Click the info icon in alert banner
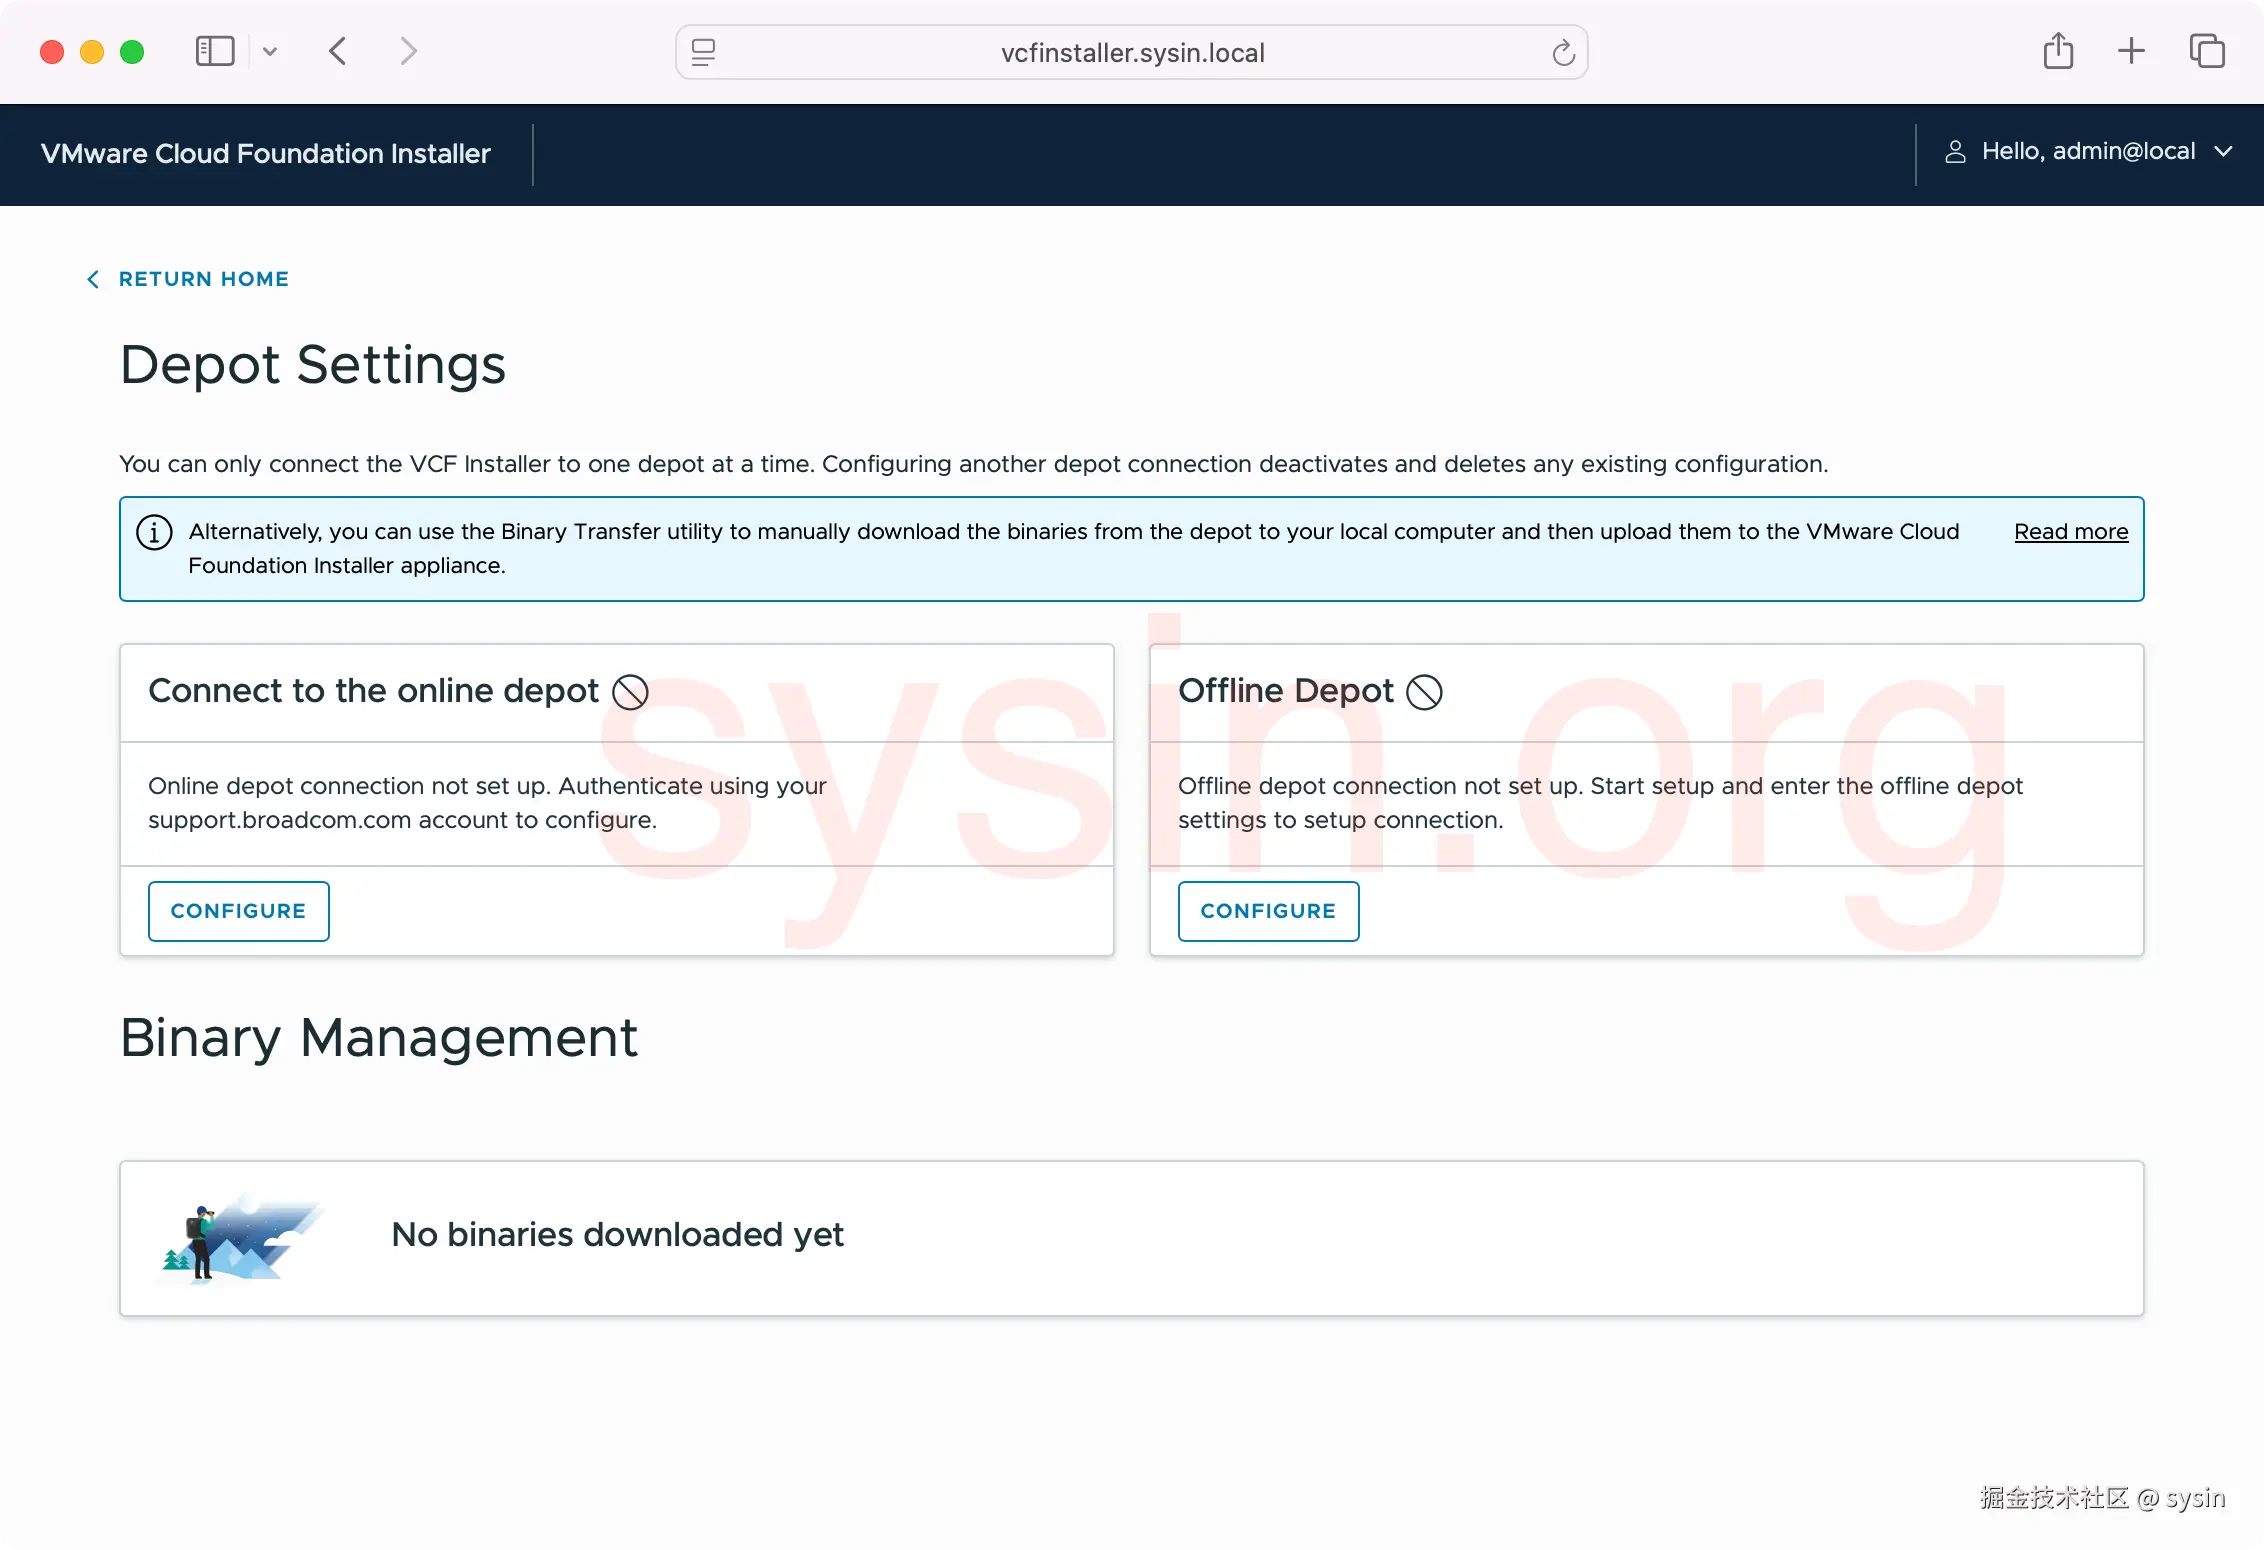The width and height of the screenshot is (2264, 1550). (x=154, y=532)
